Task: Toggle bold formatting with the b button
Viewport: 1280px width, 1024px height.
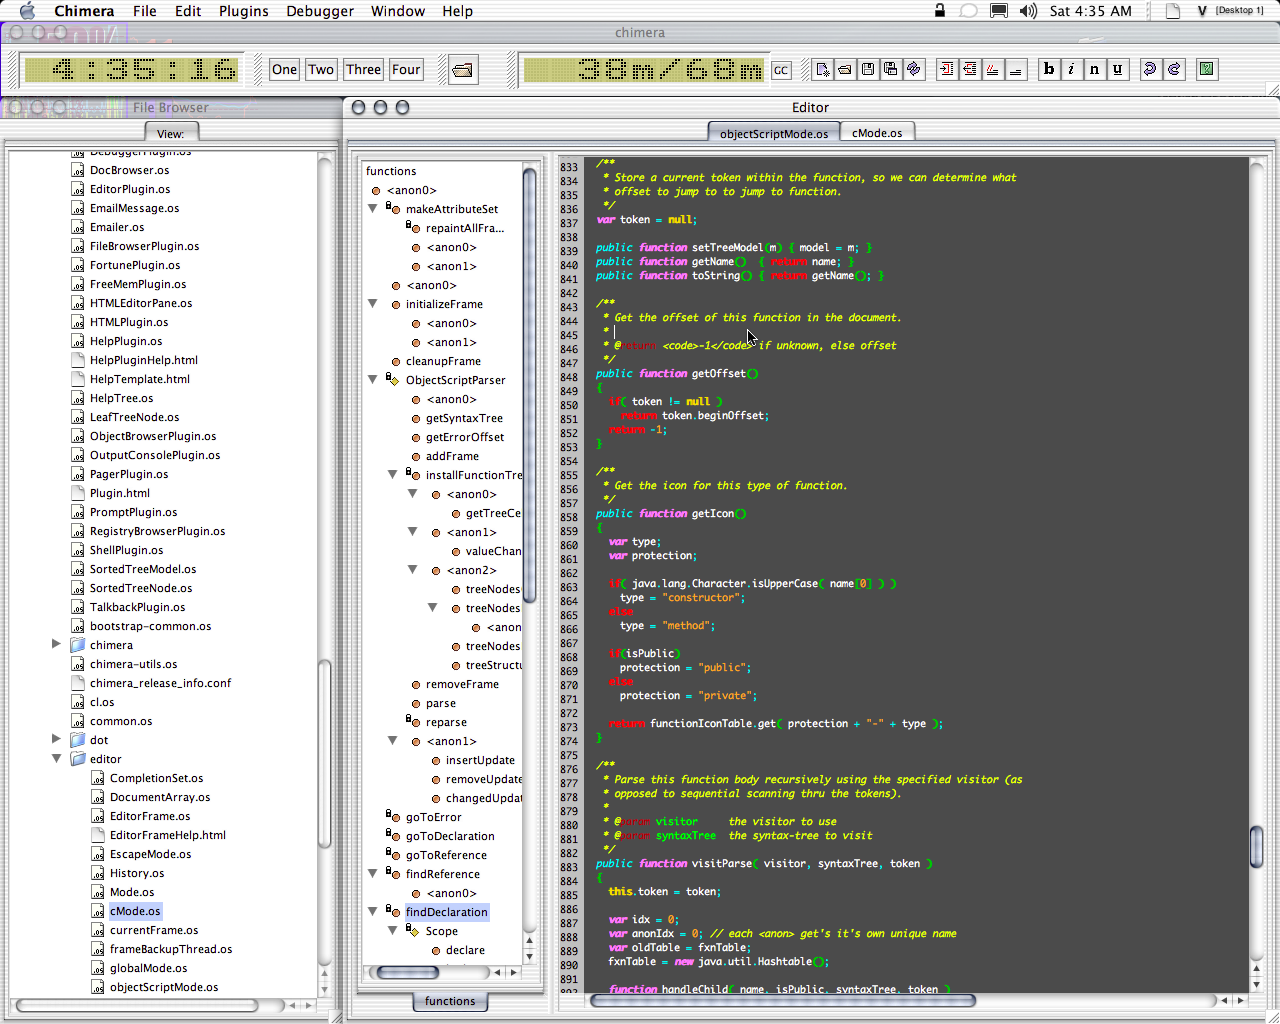Action: point(1048,69)
